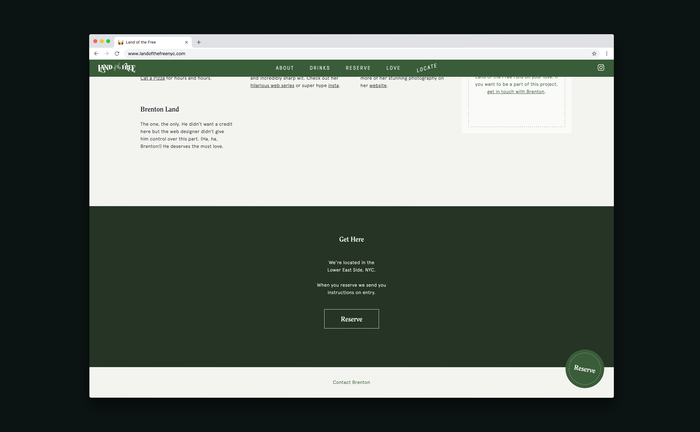Click the Land of the Free logo
This screenshot has height=432, width=700.
(116, 68)
